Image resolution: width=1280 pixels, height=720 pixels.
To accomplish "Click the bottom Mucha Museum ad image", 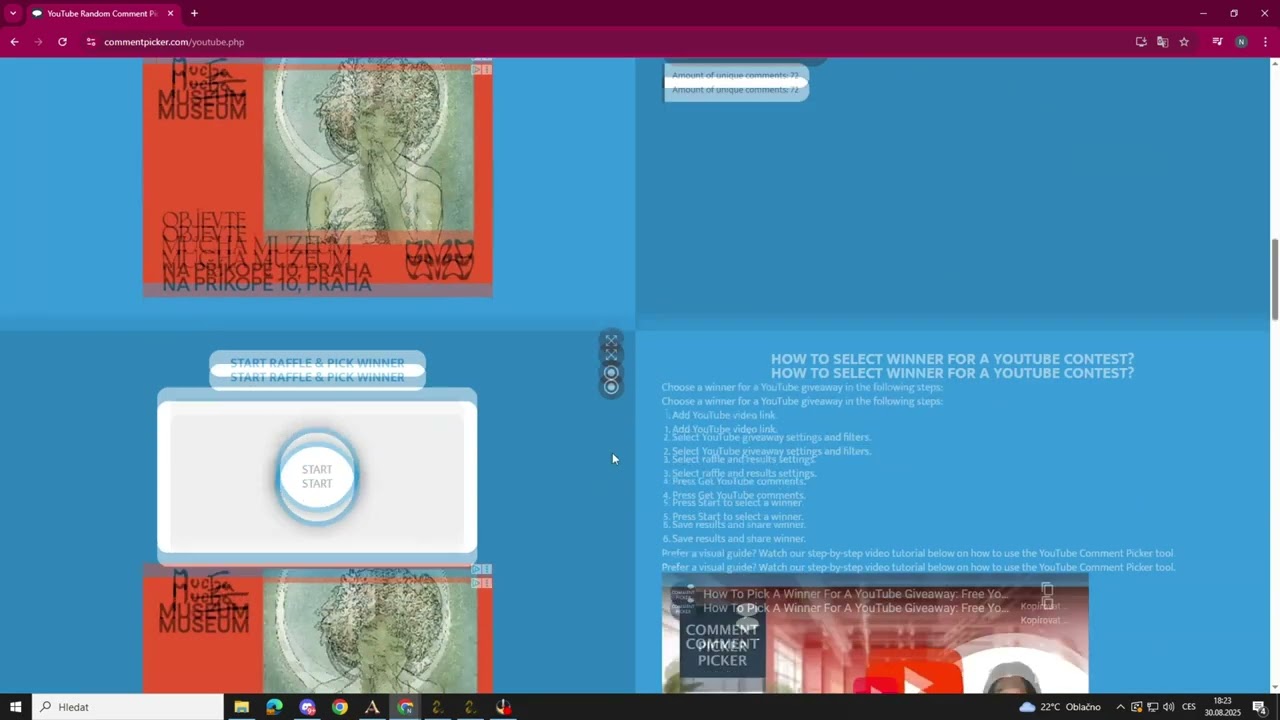I will coord(317,630).
